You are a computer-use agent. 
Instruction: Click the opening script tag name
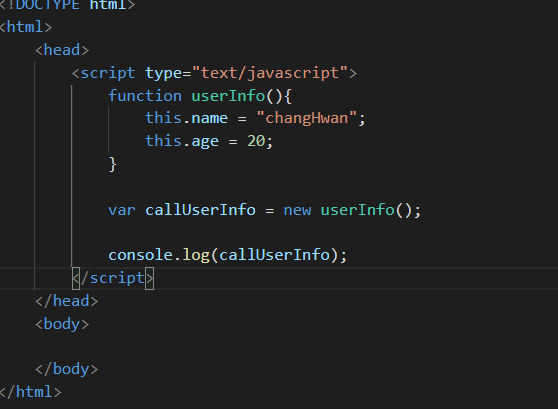click(x=108, y=73)
